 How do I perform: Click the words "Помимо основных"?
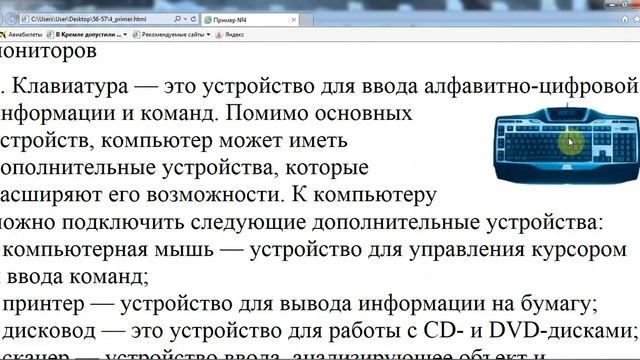(x=319, y=113)
